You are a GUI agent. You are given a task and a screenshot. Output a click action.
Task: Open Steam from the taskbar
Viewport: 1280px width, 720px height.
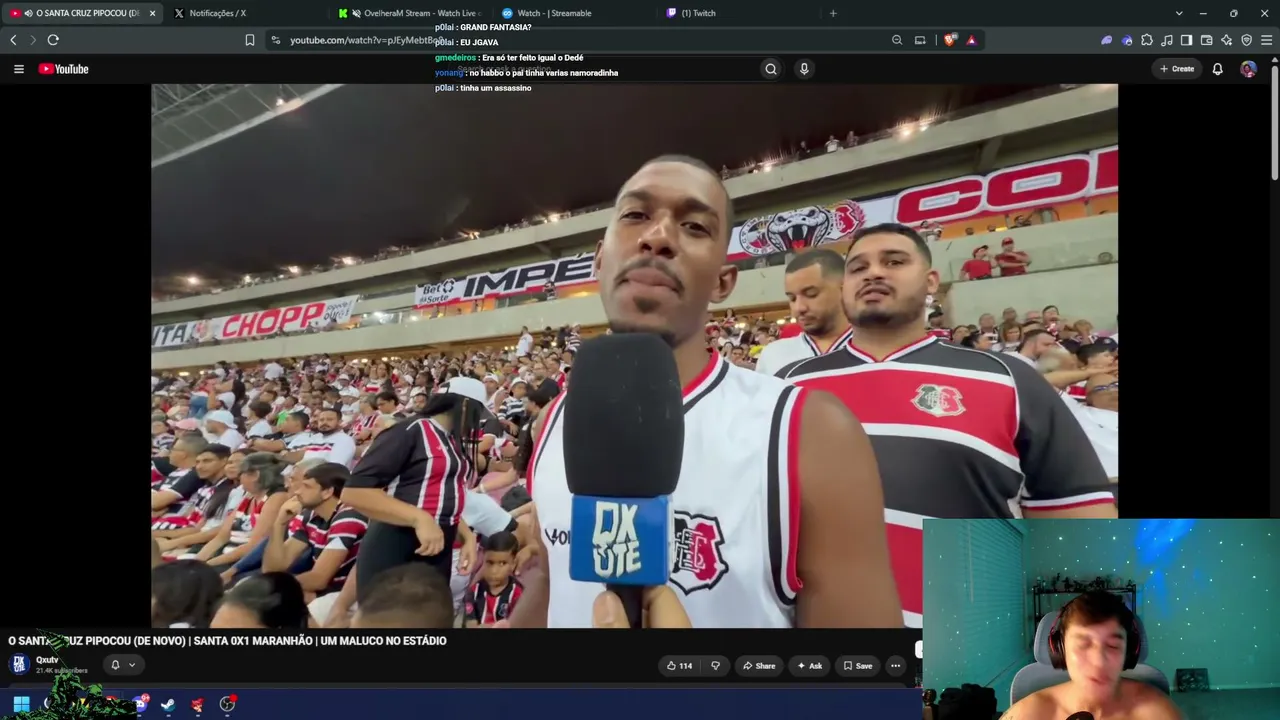coord(168,704)
